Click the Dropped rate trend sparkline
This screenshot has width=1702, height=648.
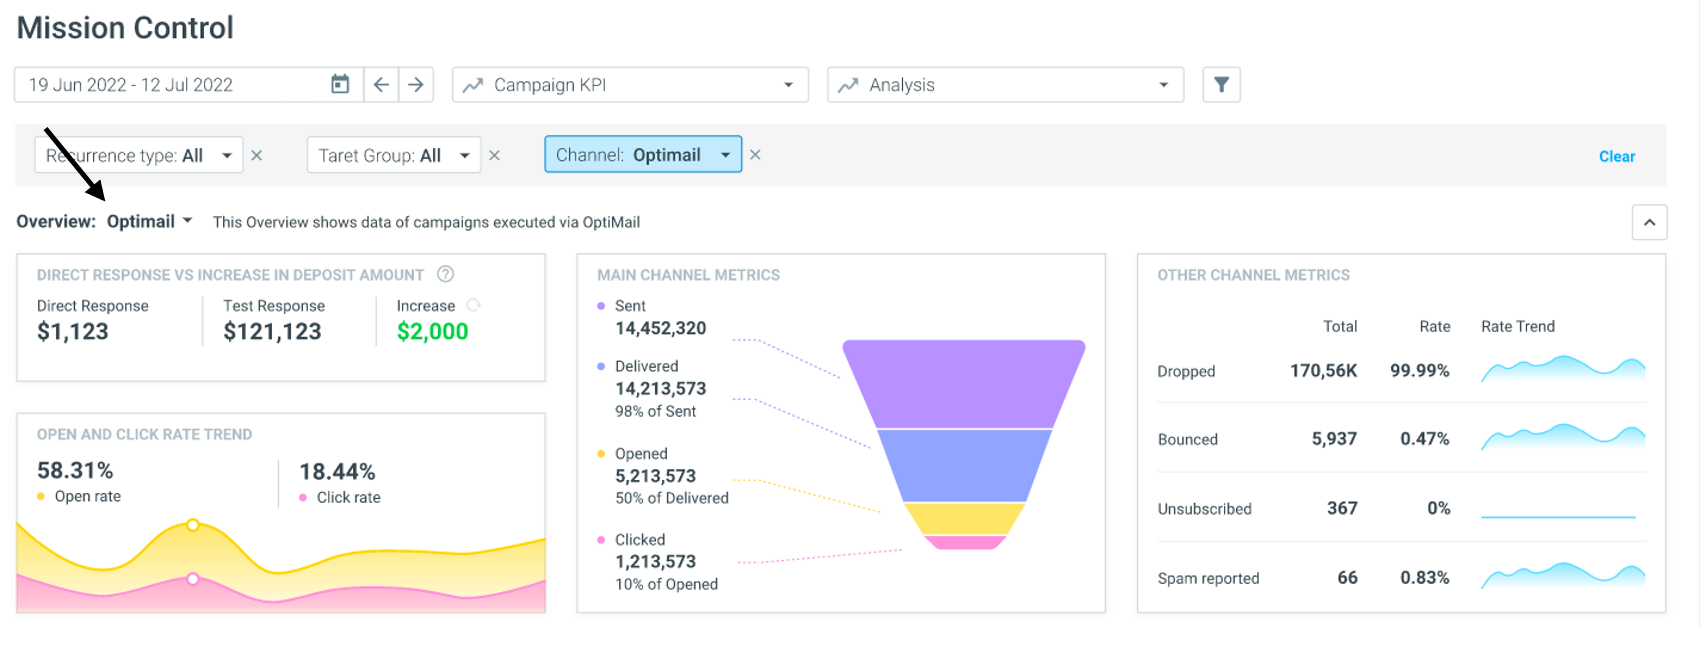click(1563, 369)
